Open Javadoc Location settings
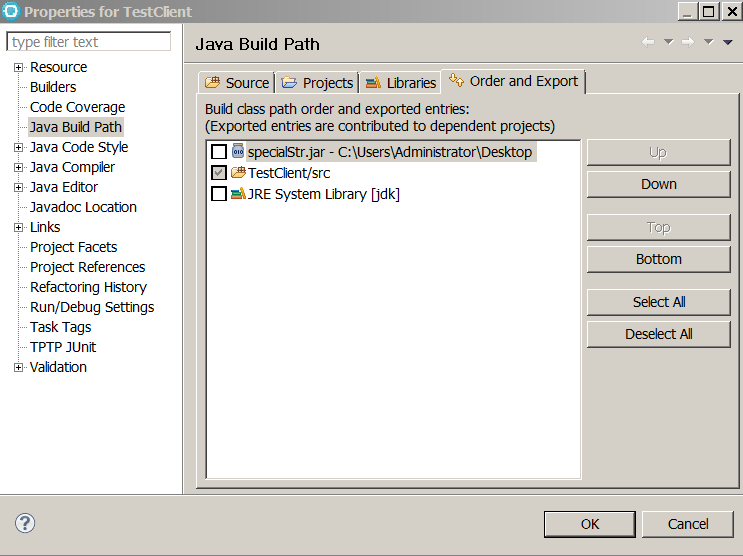 (x=83, y=207)
